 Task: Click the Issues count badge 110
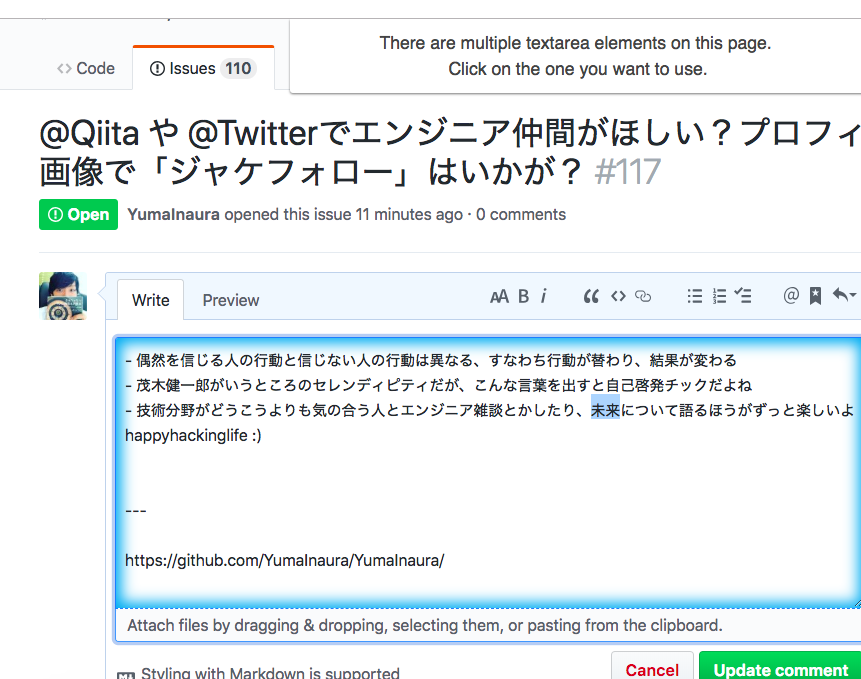[238, 68]
